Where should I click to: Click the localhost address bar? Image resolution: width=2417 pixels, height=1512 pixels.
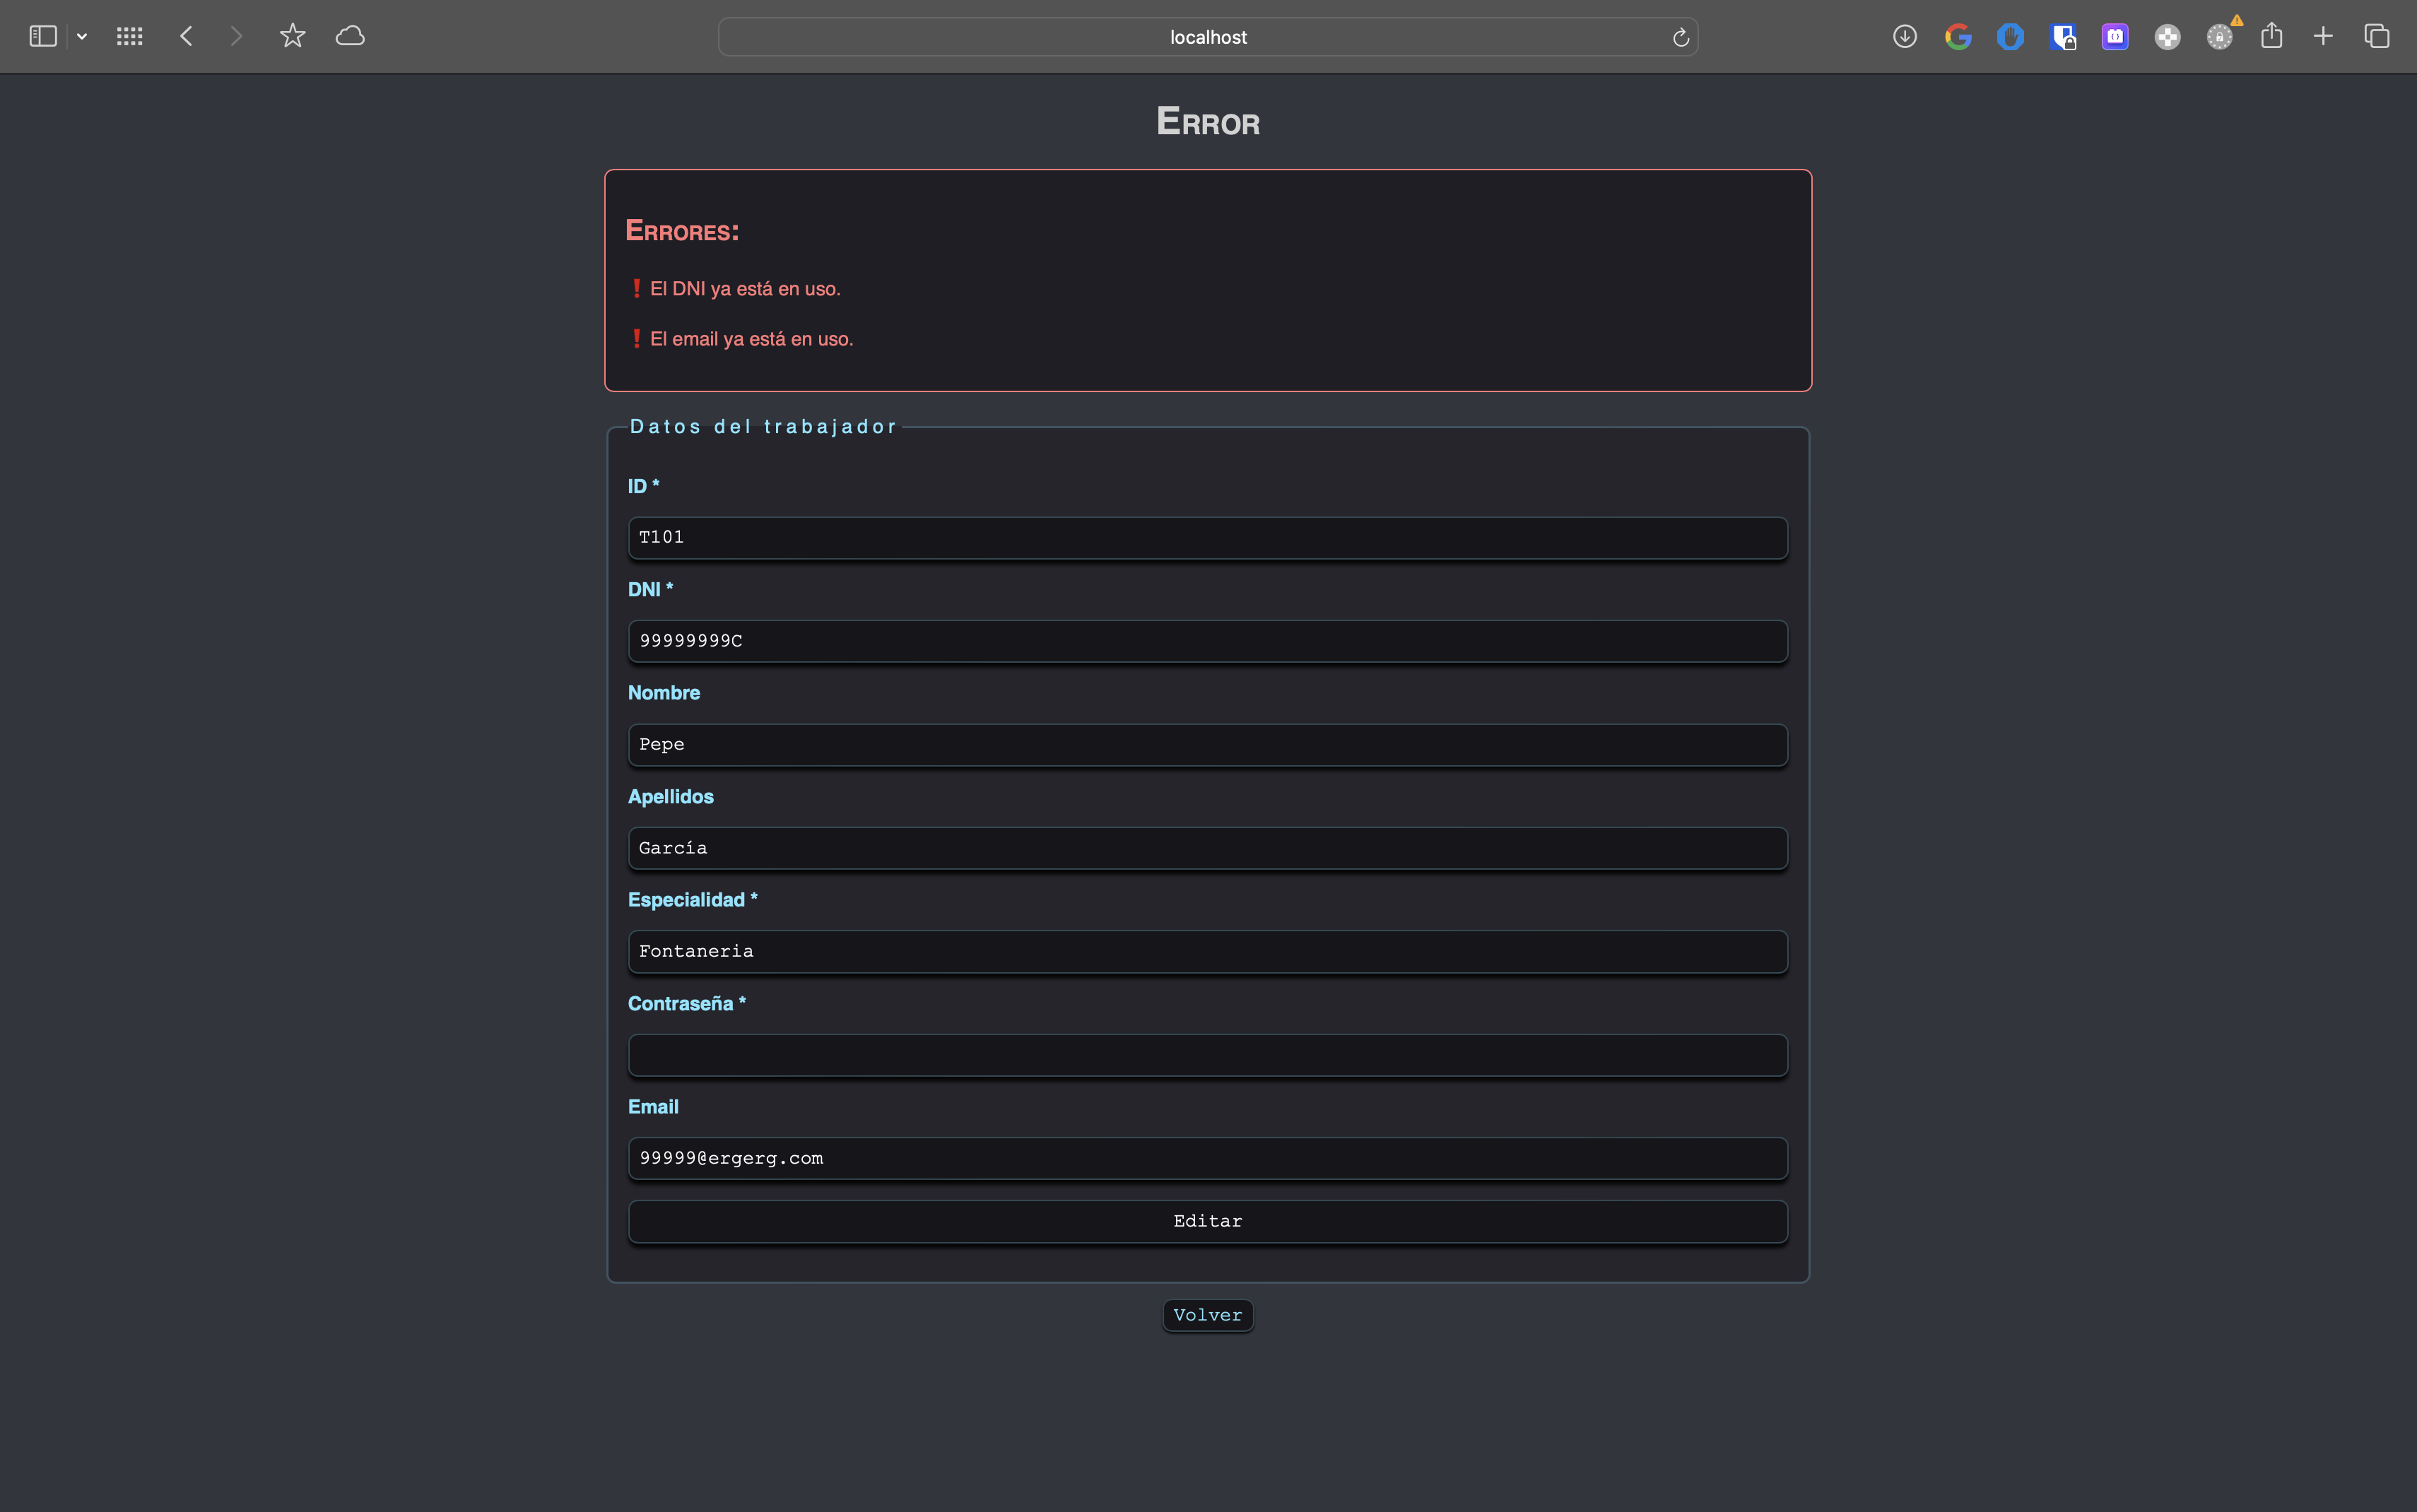pyautogui.click(x=1208, y=37)
